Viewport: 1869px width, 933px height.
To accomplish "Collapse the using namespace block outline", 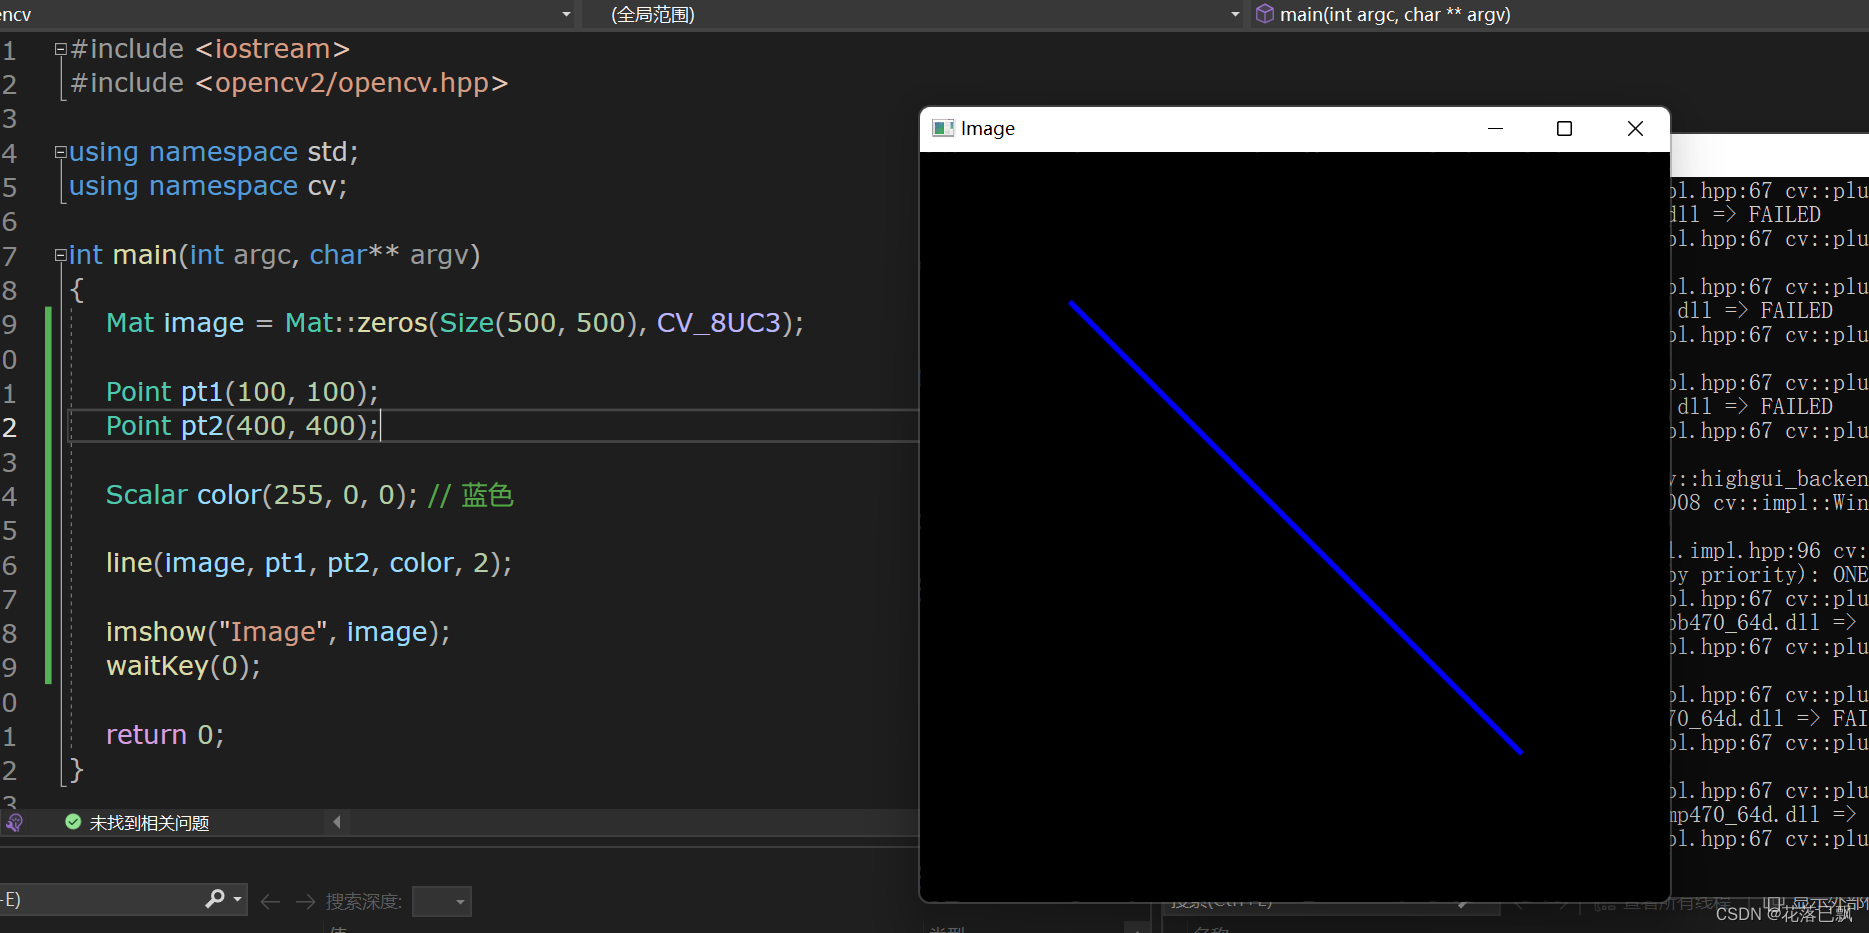I will (x=60, y=152).
